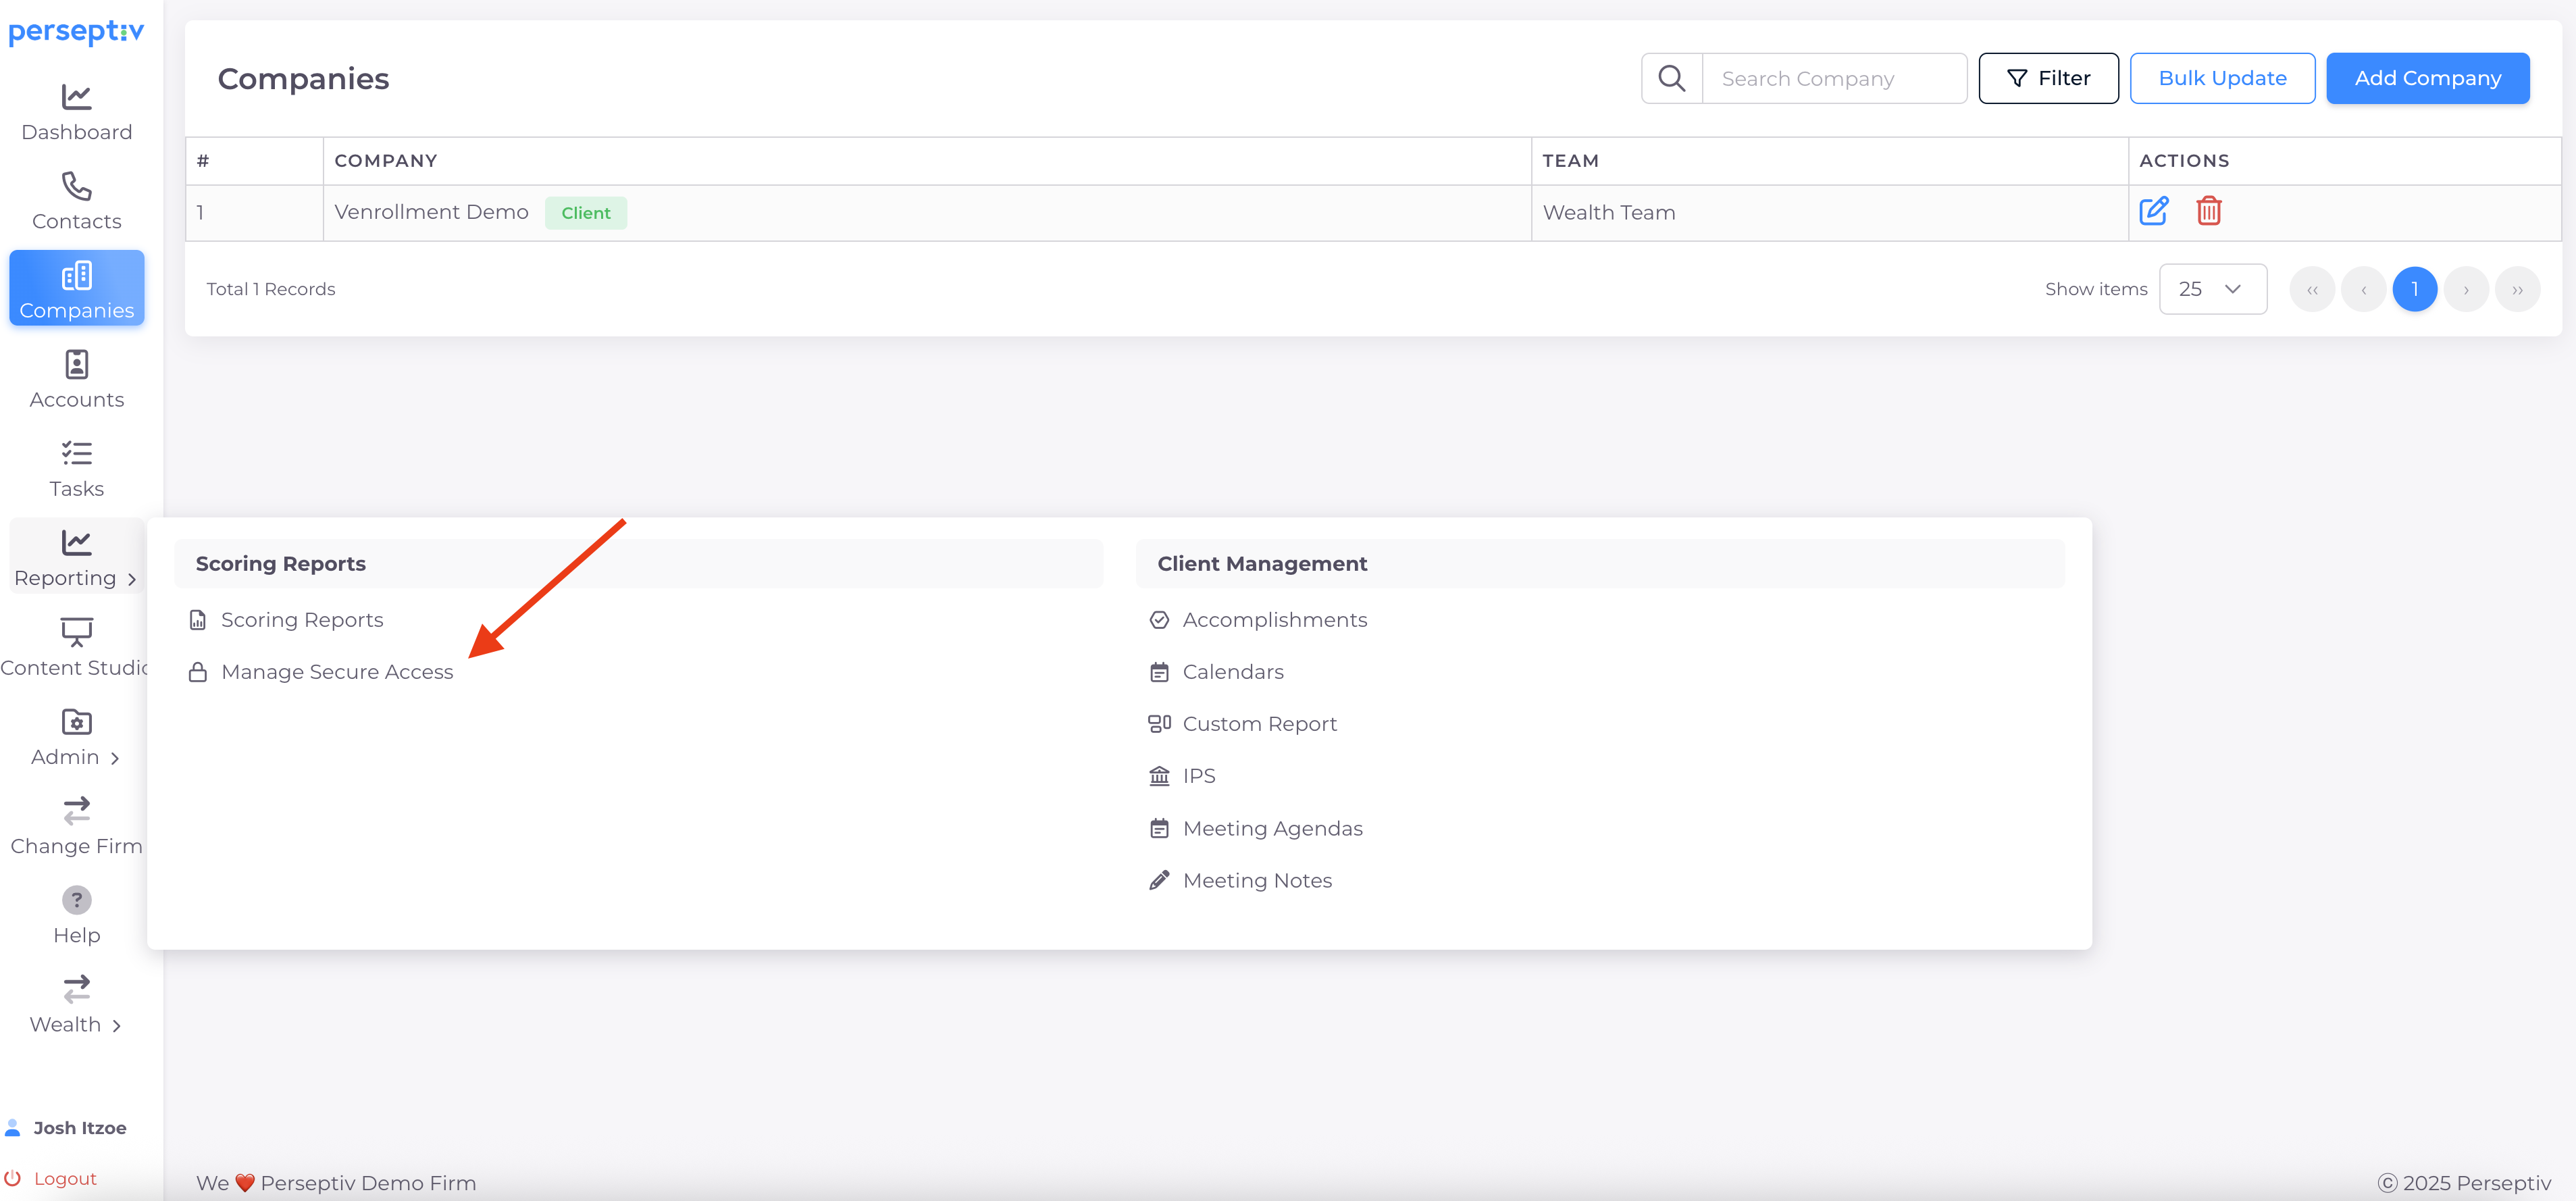The image size is (2576, 1201).
Task: Click into the Search Company field
Action: click(x=1833, y=78)
